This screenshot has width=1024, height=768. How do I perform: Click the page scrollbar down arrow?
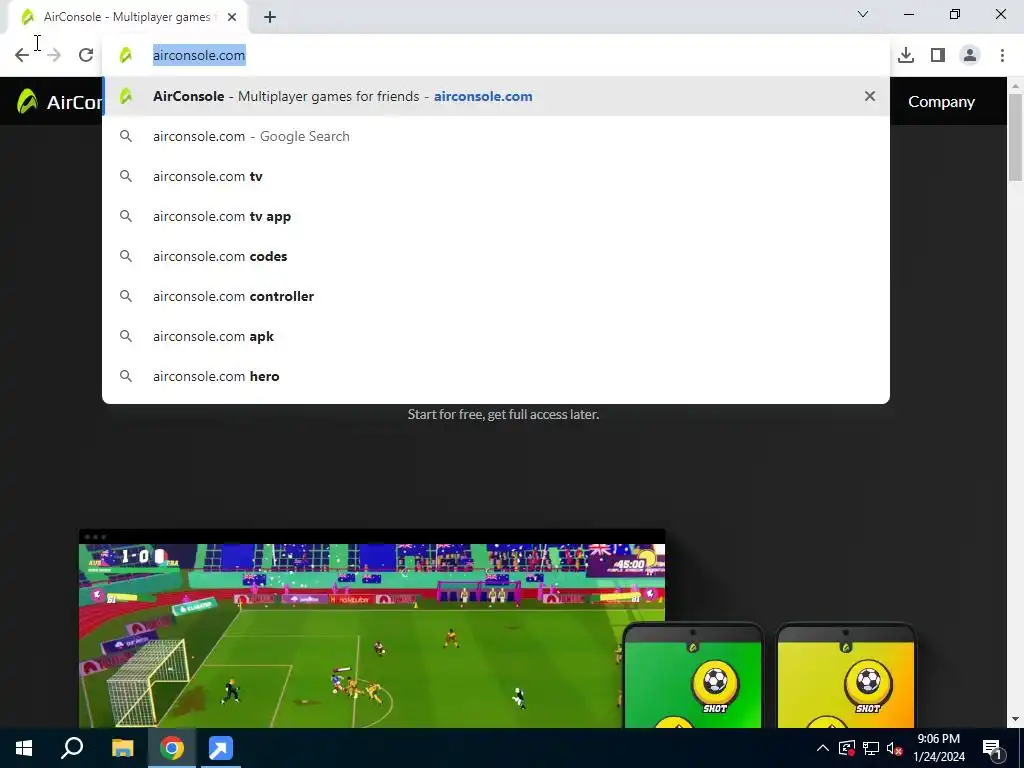click(1016, 719)
